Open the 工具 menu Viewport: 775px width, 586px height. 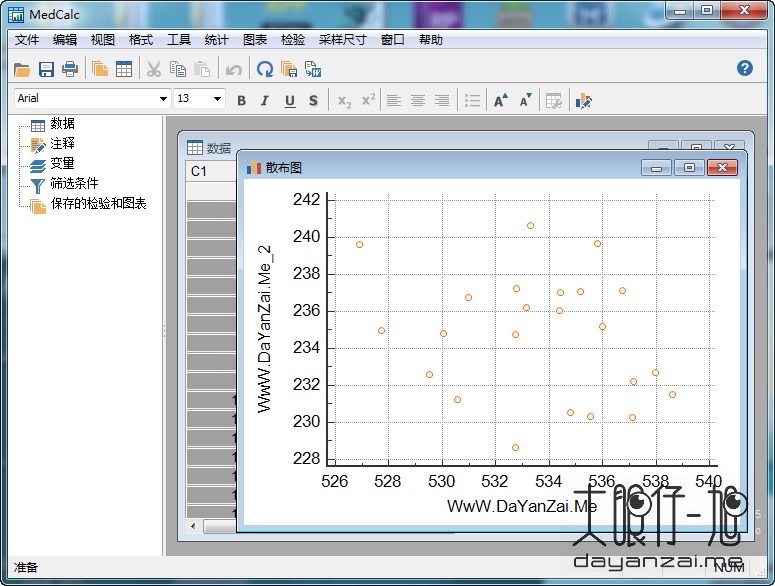tap(179, 40)
